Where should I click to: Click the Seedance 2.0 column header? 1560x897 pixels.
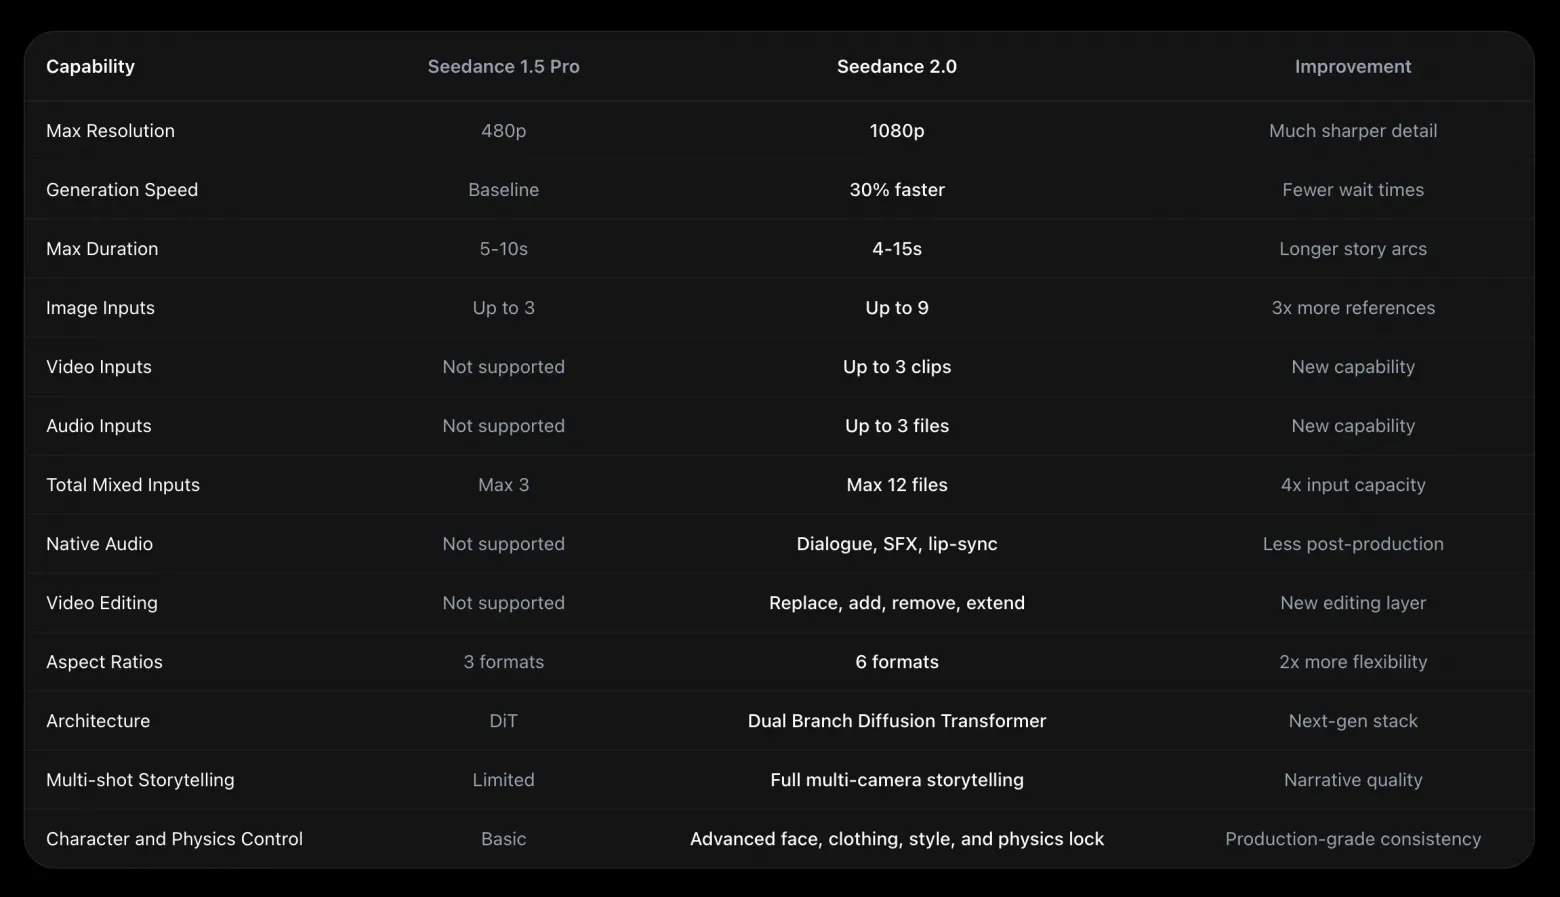point(897,67)
